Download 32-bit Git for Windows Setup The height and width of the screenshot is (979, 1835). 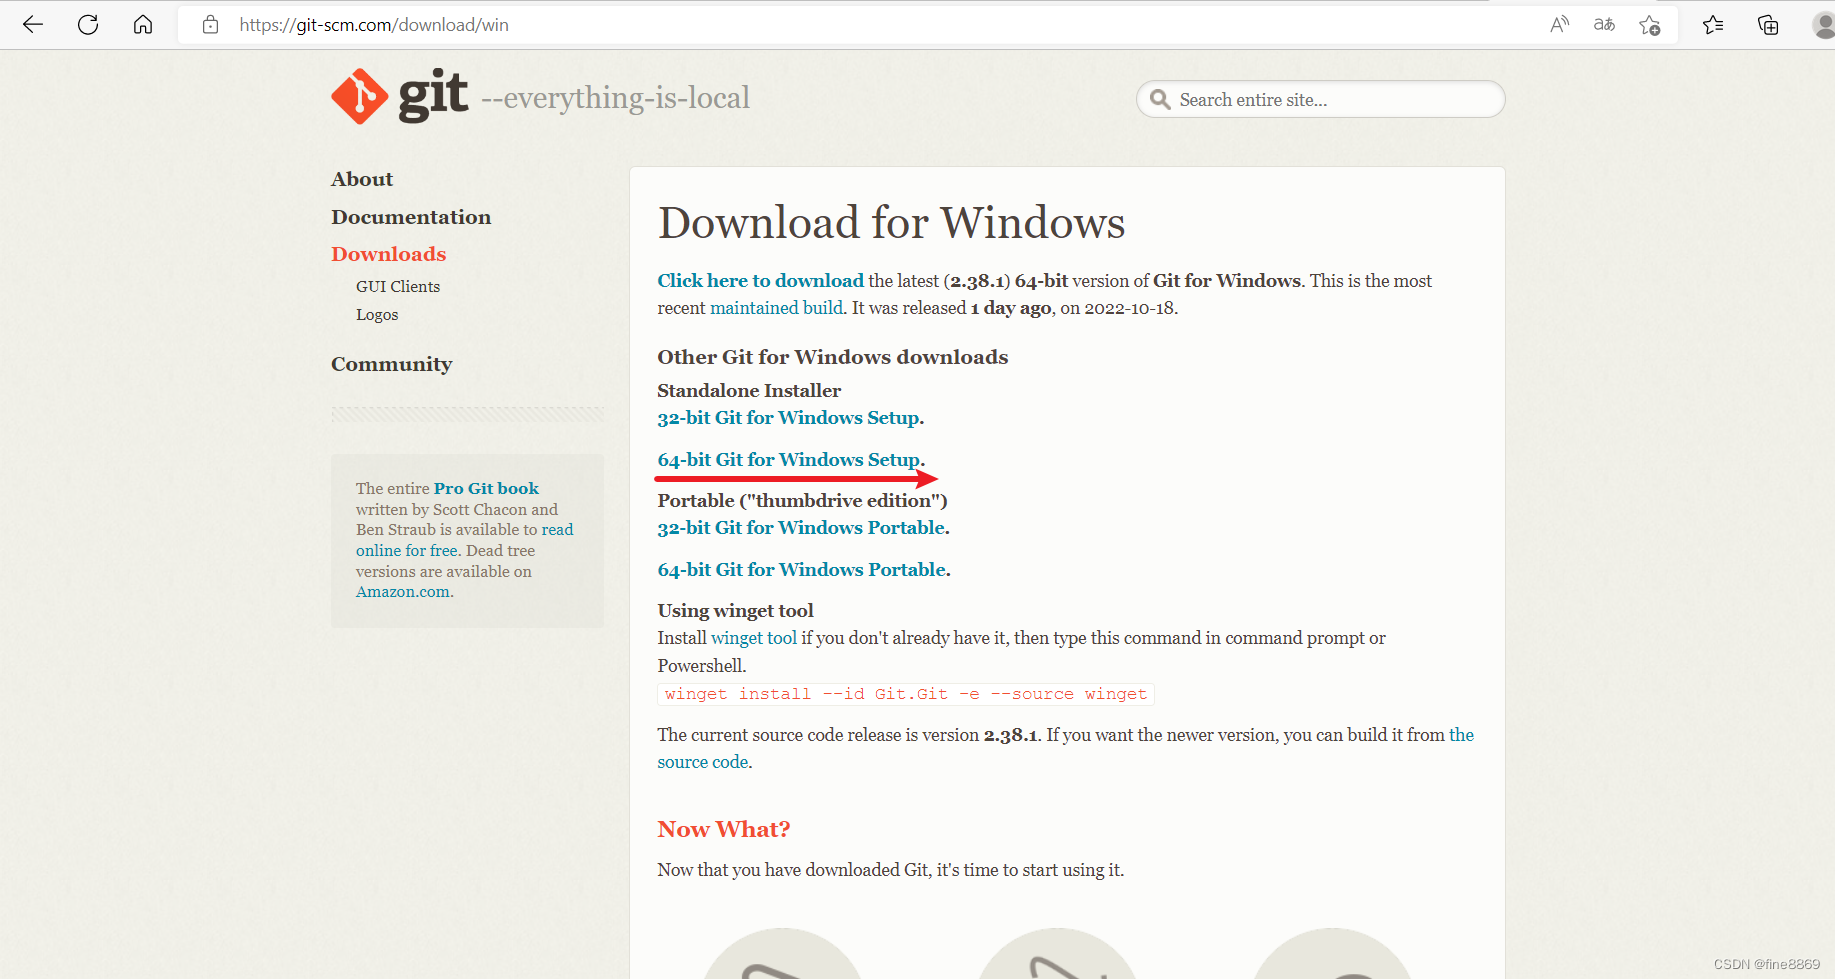788,418
